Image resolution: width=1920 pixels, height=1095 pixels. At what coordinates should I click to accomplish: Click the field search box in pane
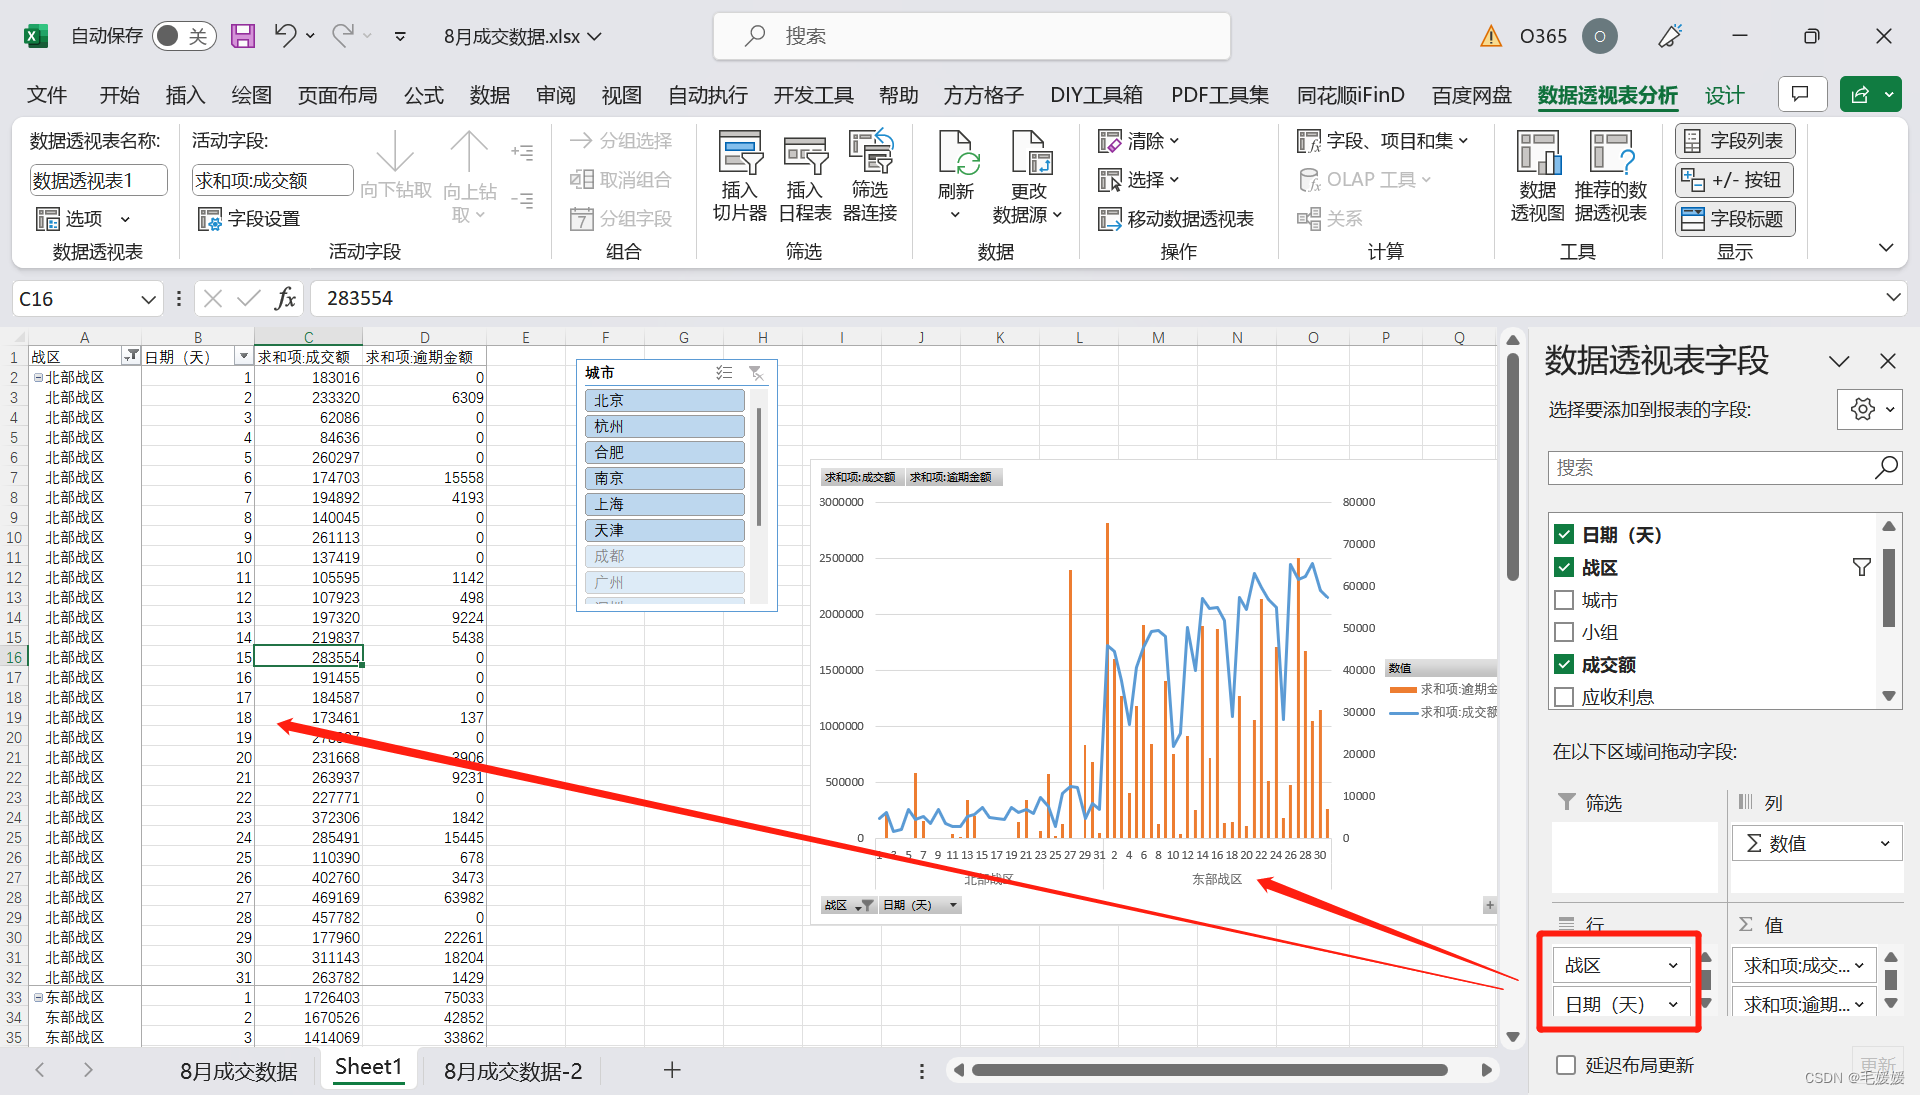tap(1725, 467)
